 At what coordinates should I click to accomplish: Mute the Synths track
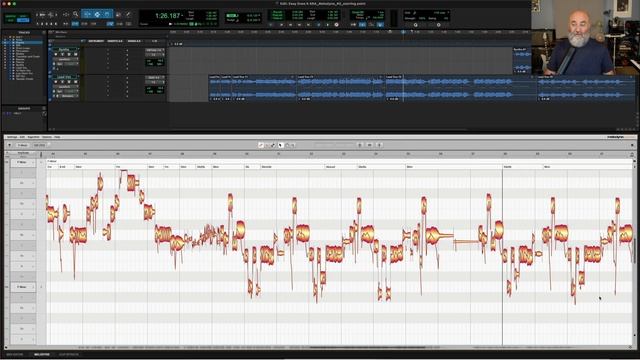(76, 54)
